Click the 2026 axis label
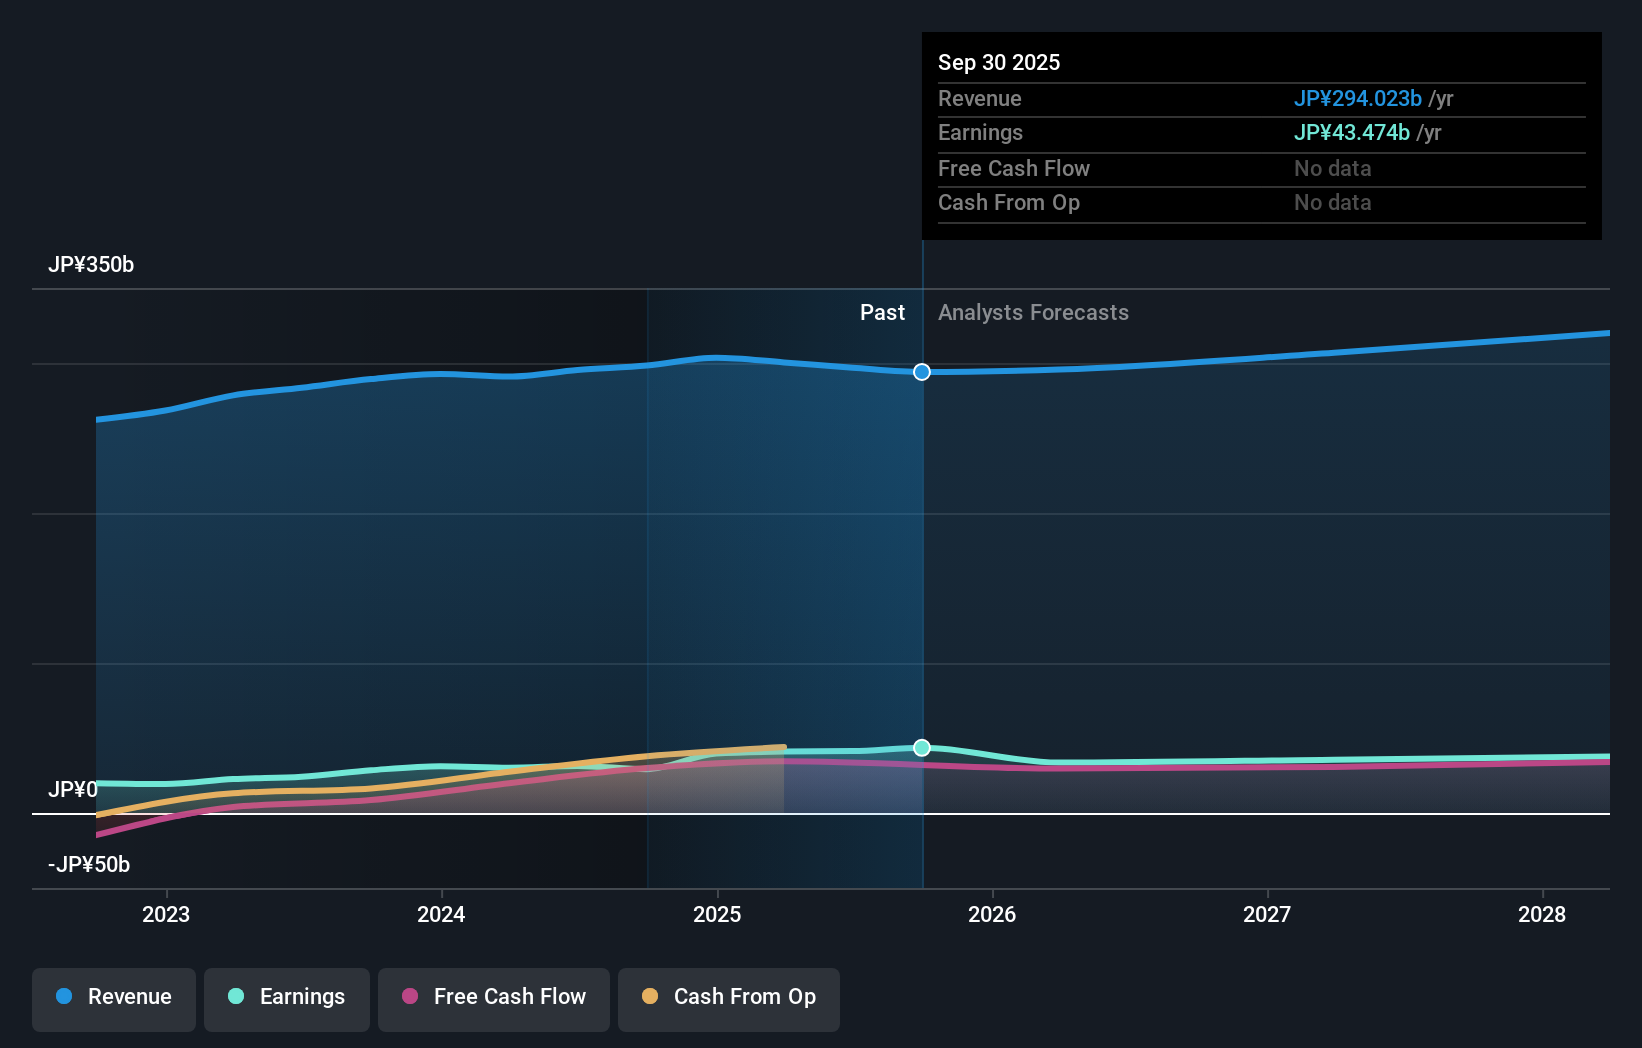 pyautogui.click(x=991, y=913)
